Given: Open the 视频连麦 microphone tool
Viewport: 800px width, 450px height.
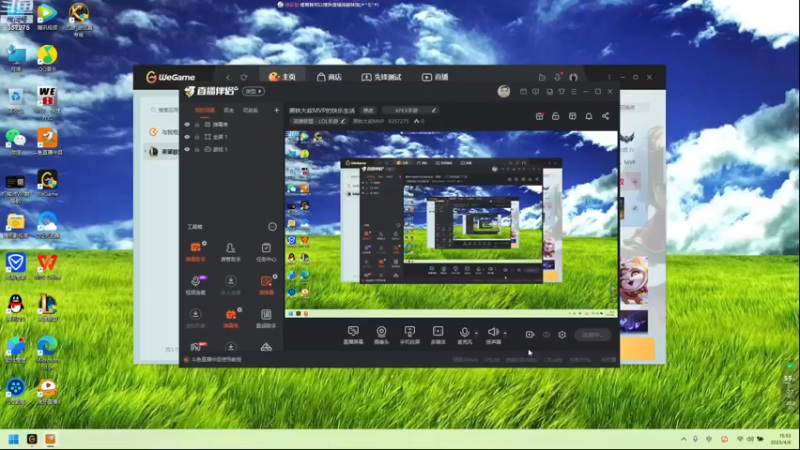Looking at the screenshot, I should coord(195,285).
